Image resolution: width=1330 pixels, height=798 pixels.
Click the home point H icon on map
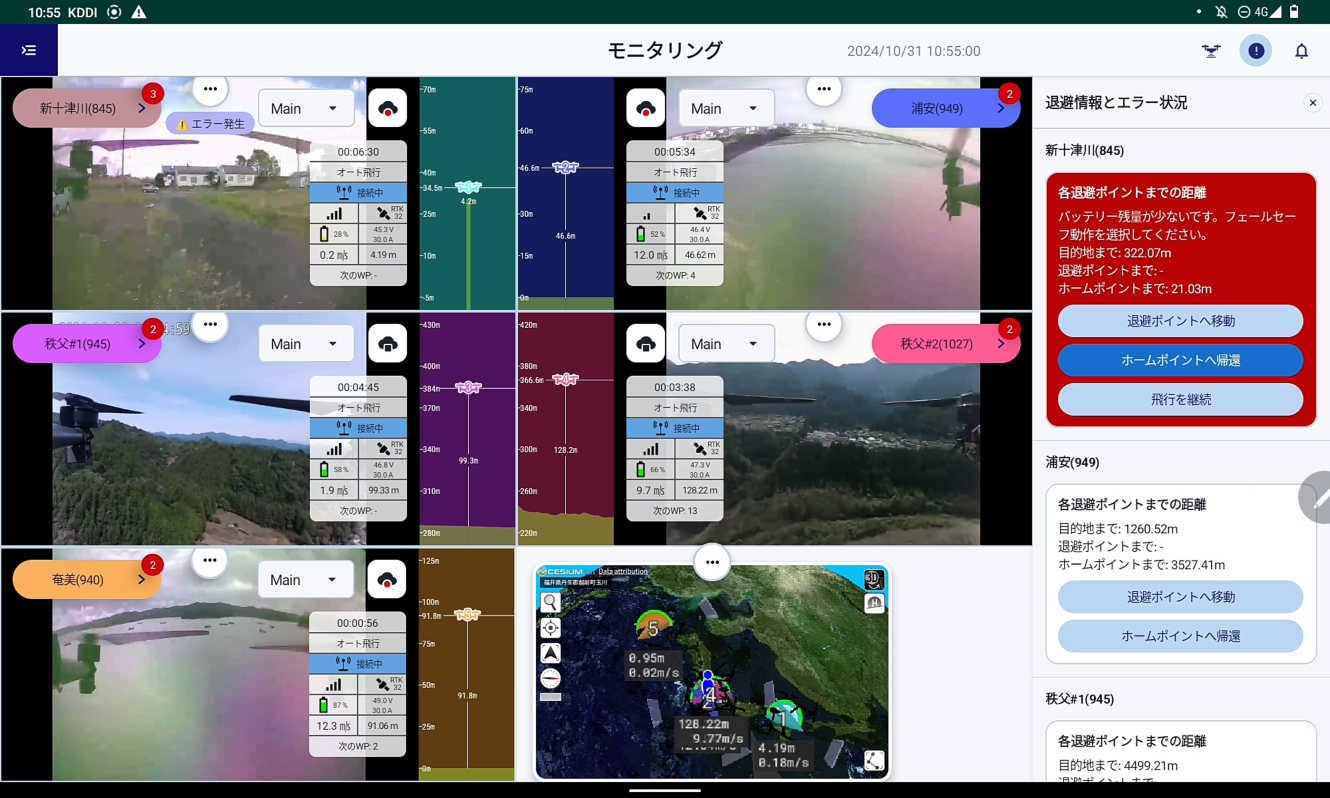[x=874, y=603]
